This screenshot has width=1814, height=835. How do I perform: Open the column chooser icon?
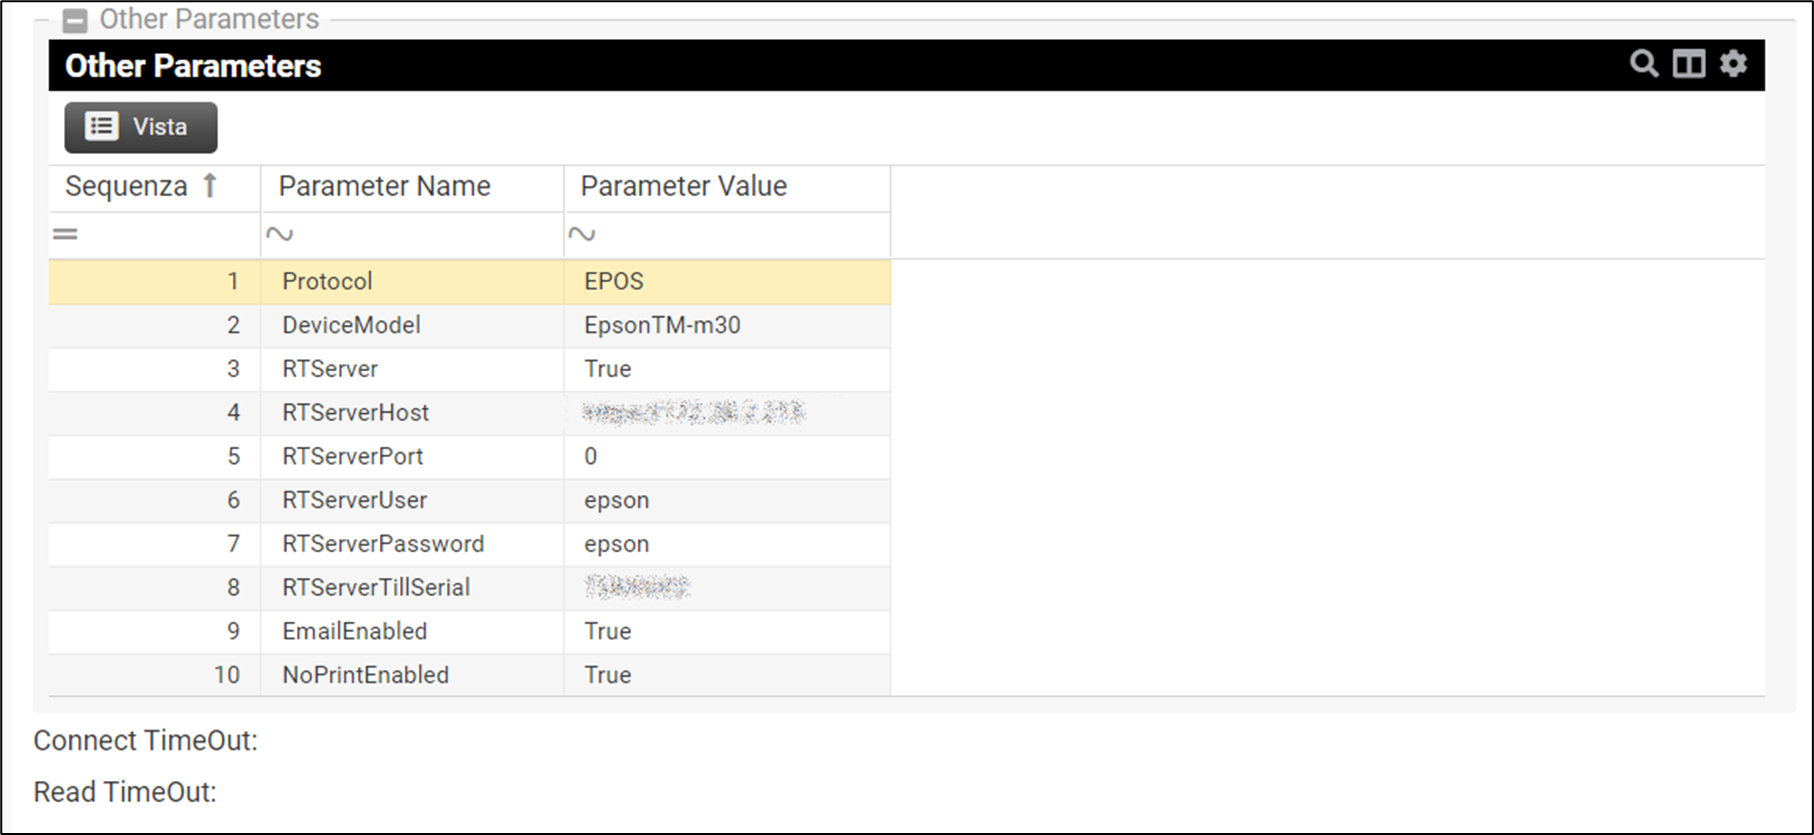(x=1689, y=64)
